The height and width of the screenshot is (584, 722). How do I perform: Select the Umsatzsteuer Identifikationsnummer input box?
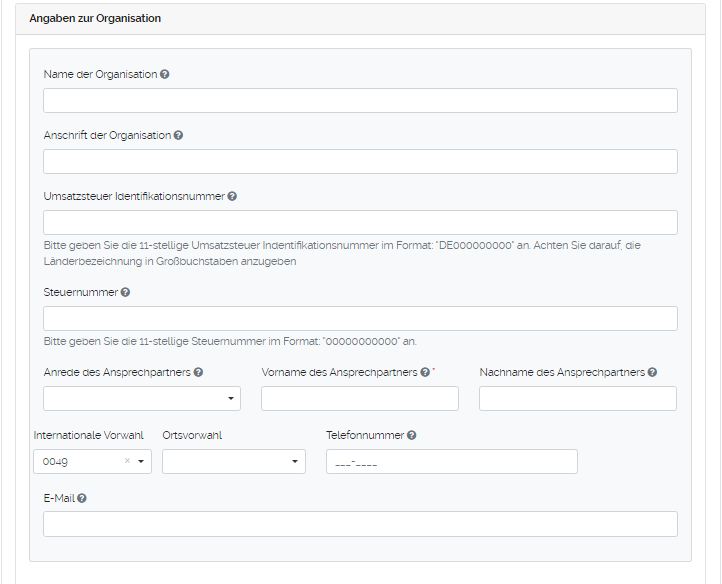tap(360, 223)
